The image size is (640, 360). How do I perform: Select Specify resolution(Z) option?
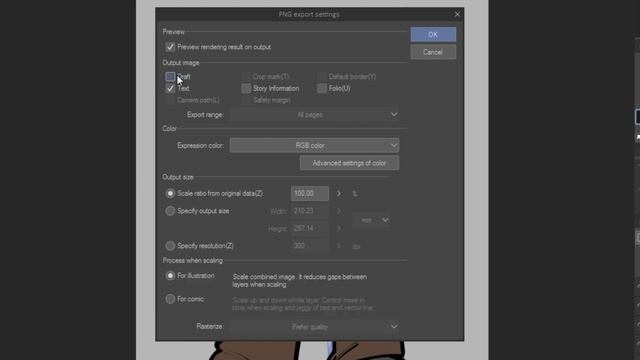(x=170, y=246)
